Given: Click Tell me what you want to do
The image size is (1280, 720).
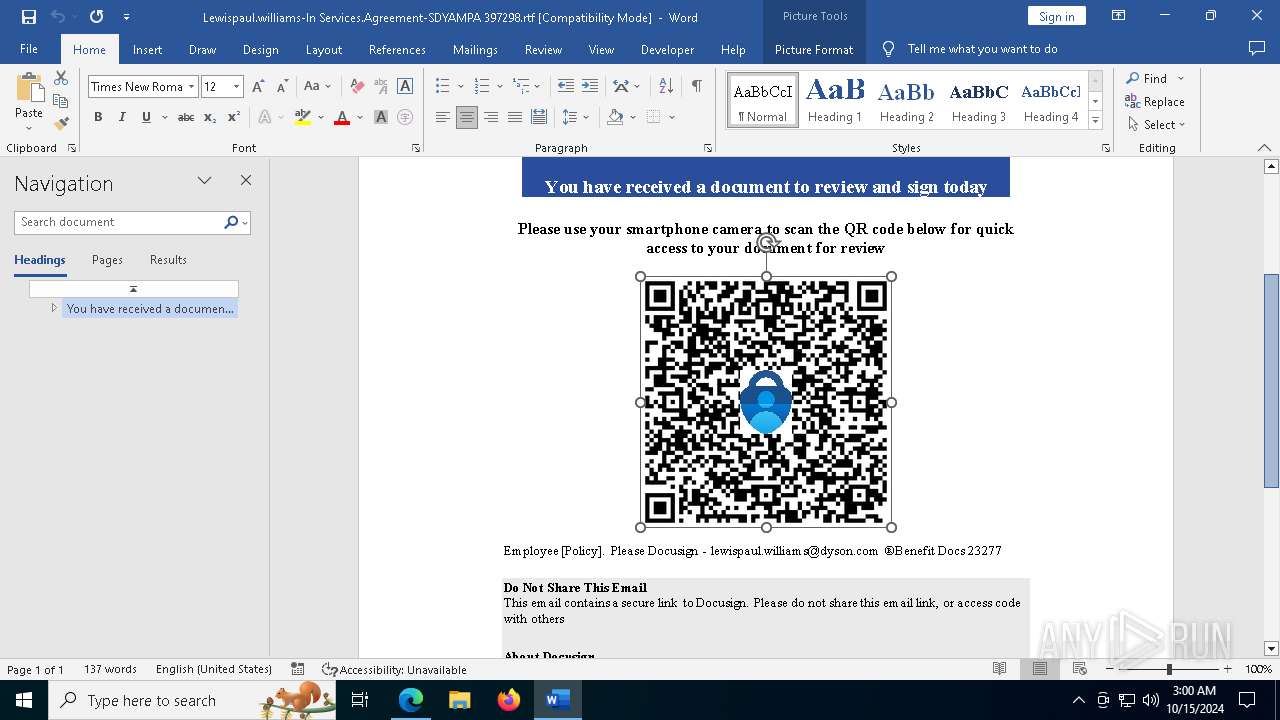Looking at the screenshot, I should click(x=982, y=49).
